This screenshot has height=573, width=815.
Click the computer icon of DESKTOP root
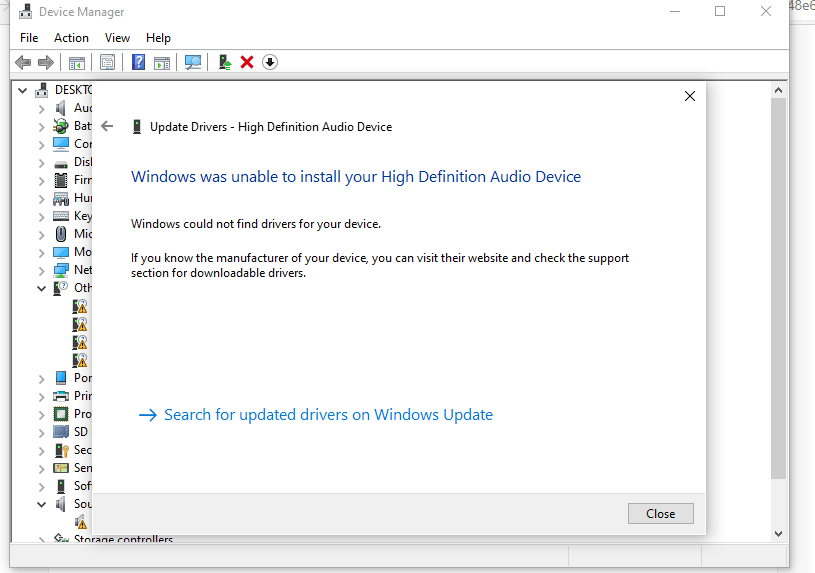[42, 90]
